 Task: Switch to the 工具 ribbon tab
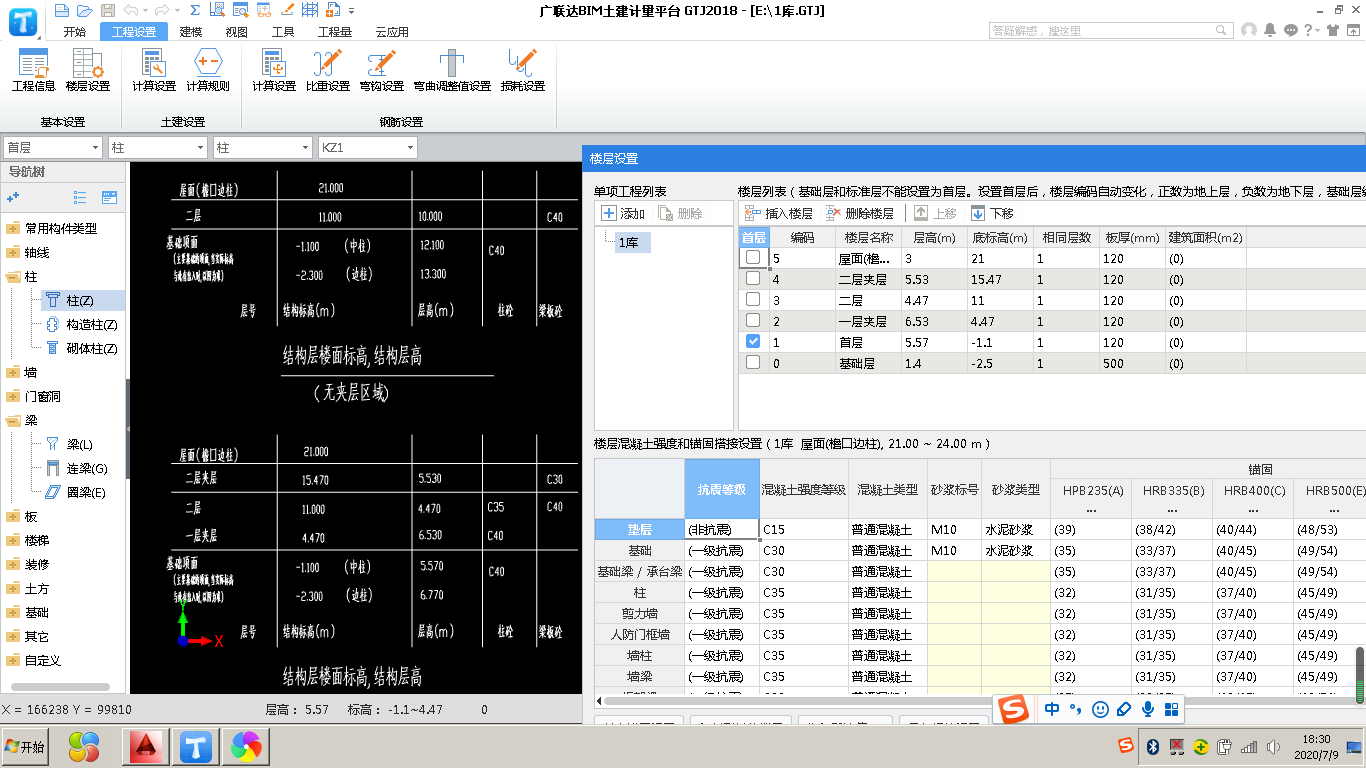point(283,31)
